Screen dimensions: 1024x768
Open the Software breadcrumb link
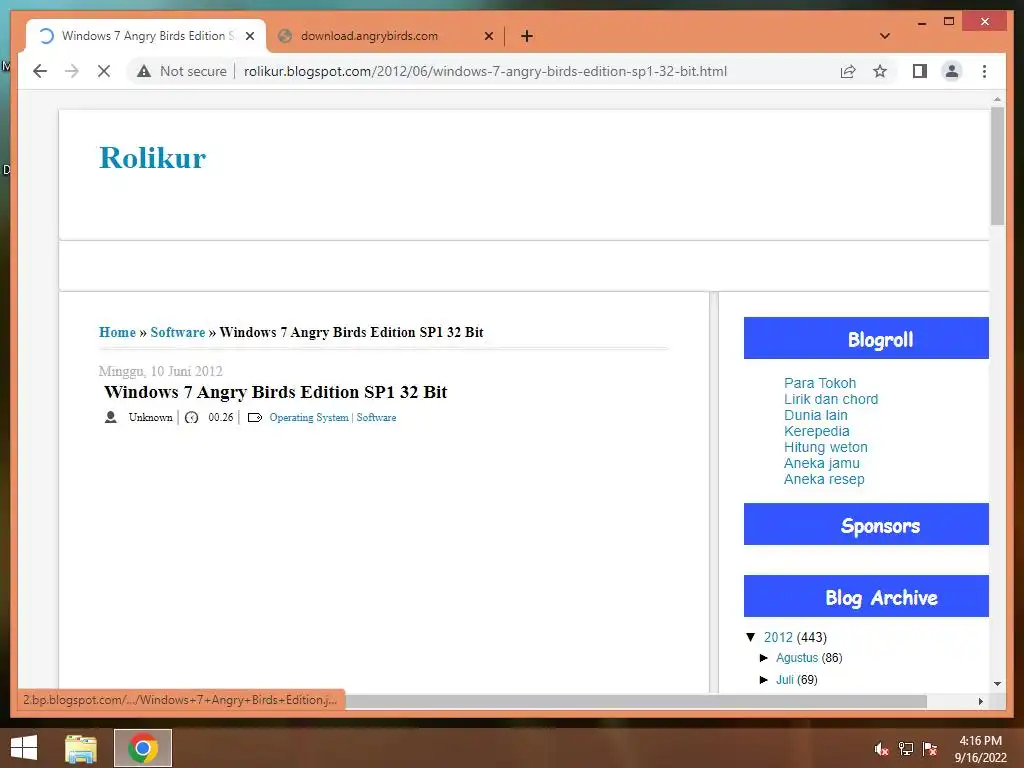[x=178, y=332]
